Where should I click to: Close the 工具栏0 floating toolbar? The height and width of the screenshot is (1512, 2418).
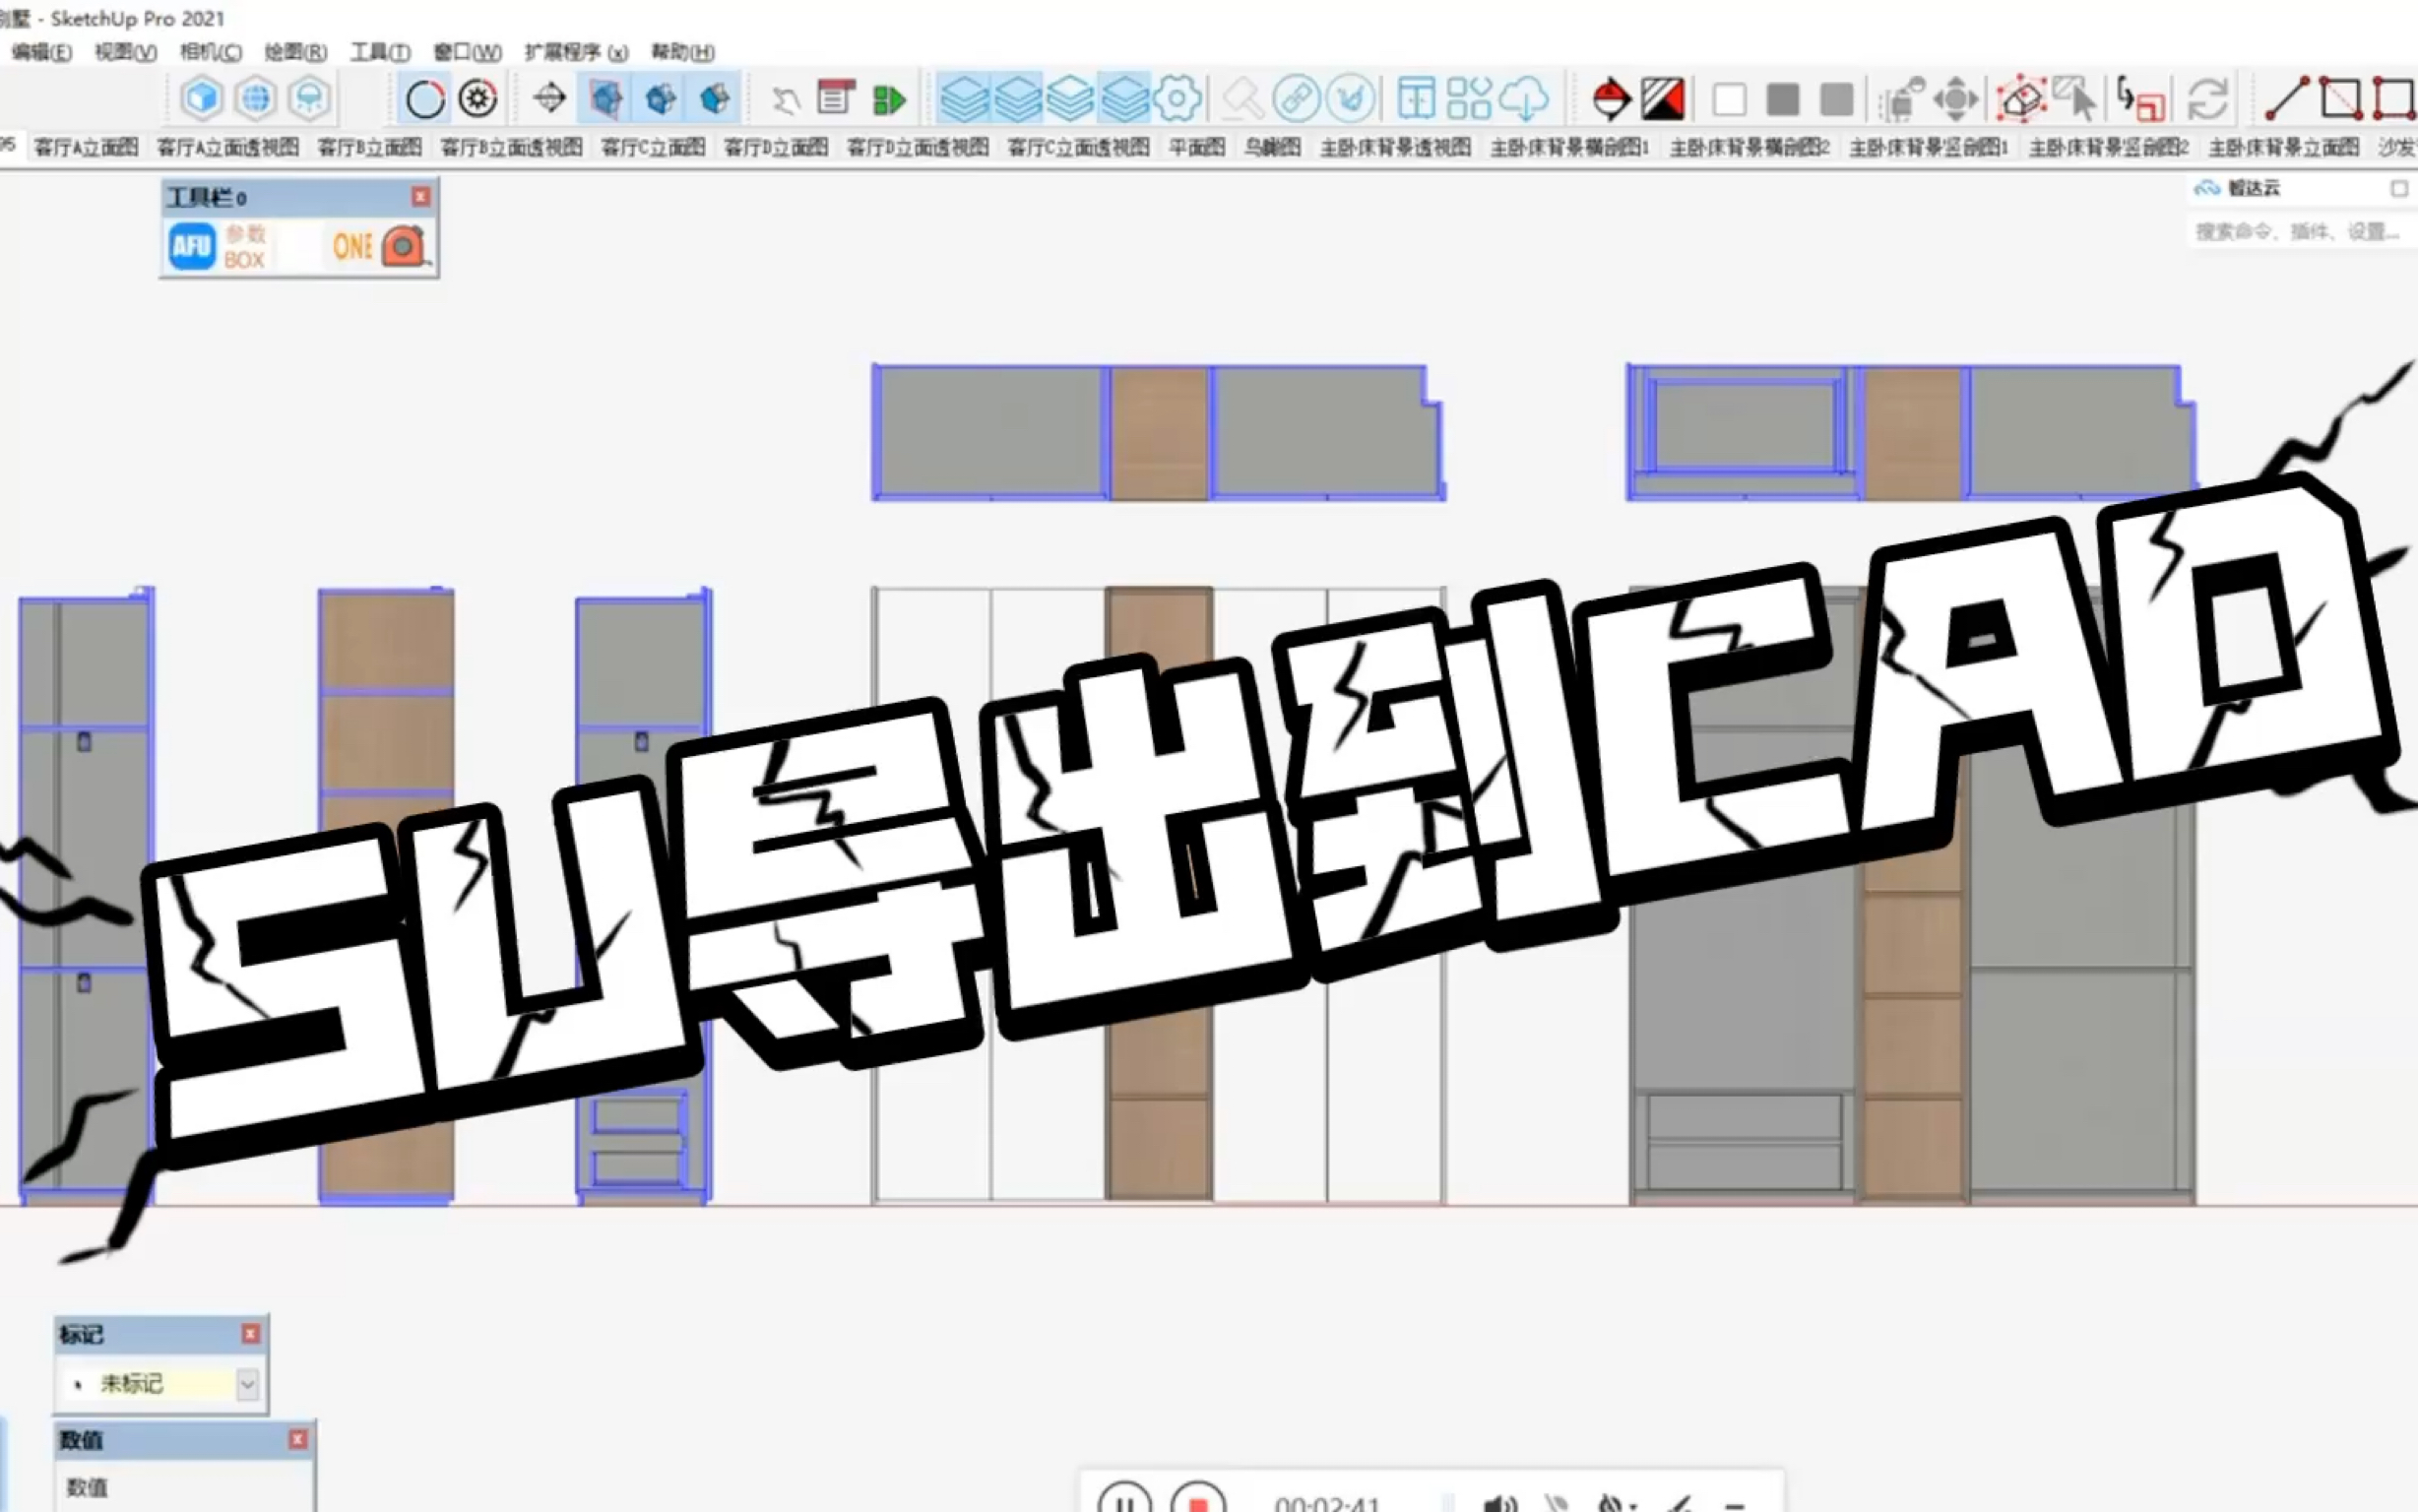tap(421, 197)
